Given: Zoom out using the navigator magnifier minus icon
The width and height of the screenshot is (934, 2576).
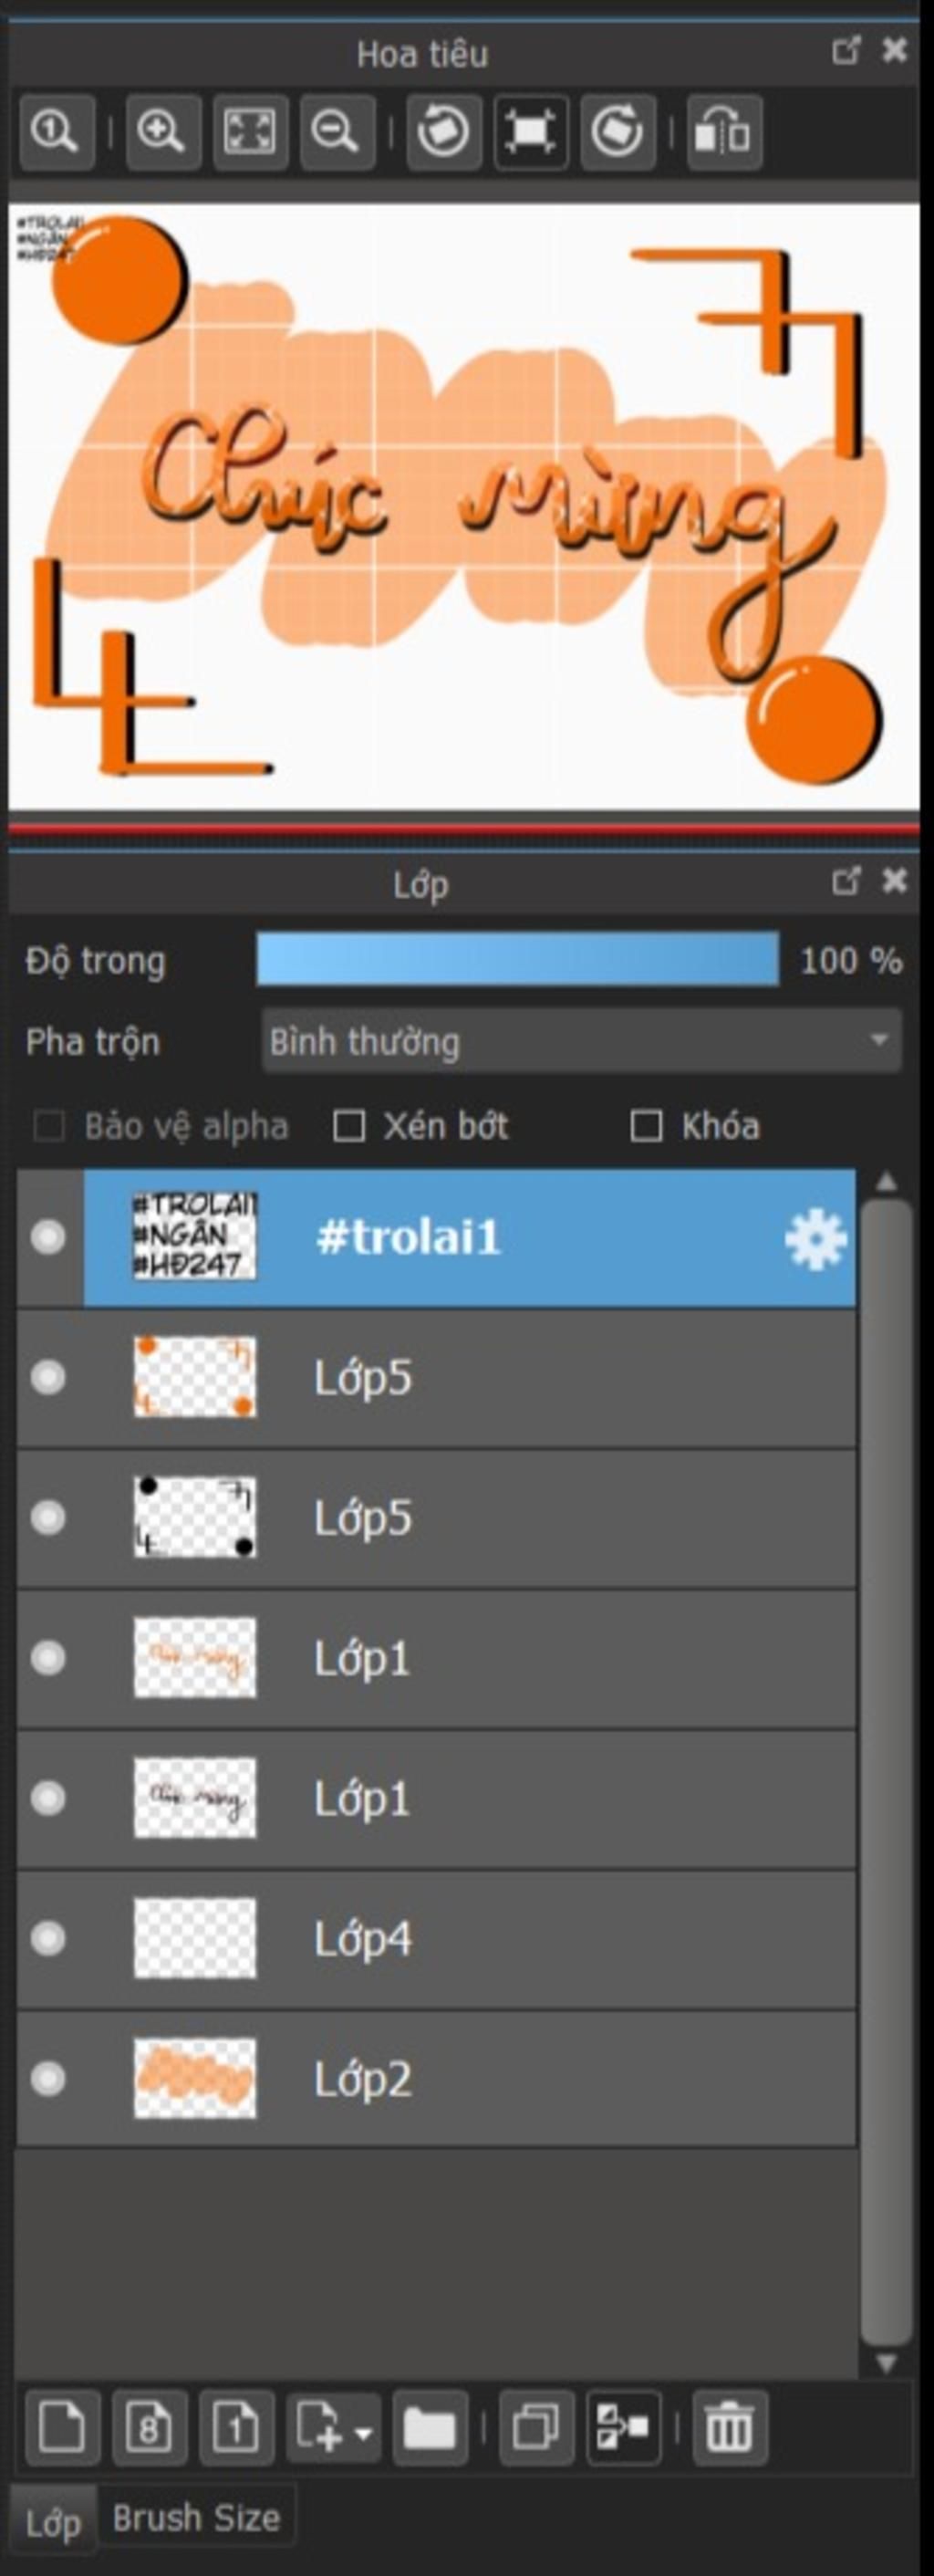Looking at the screenshot, I should point(336,132).
